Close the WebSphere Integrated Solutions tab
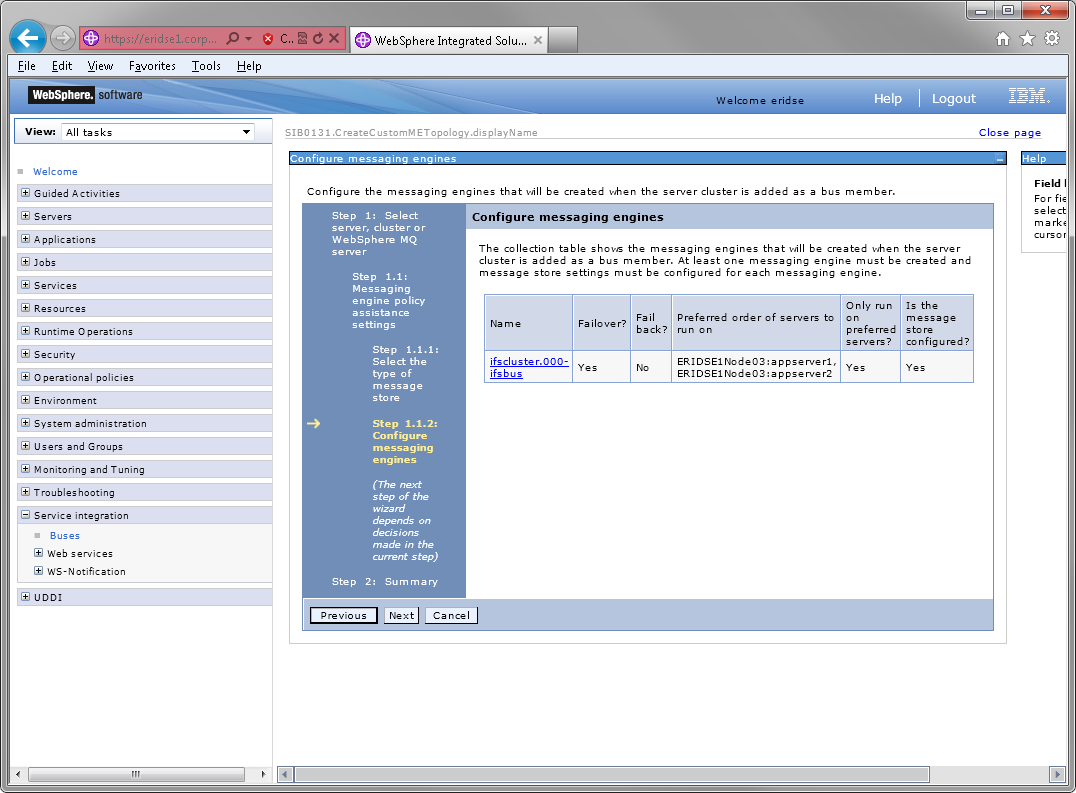 (538, 40)
